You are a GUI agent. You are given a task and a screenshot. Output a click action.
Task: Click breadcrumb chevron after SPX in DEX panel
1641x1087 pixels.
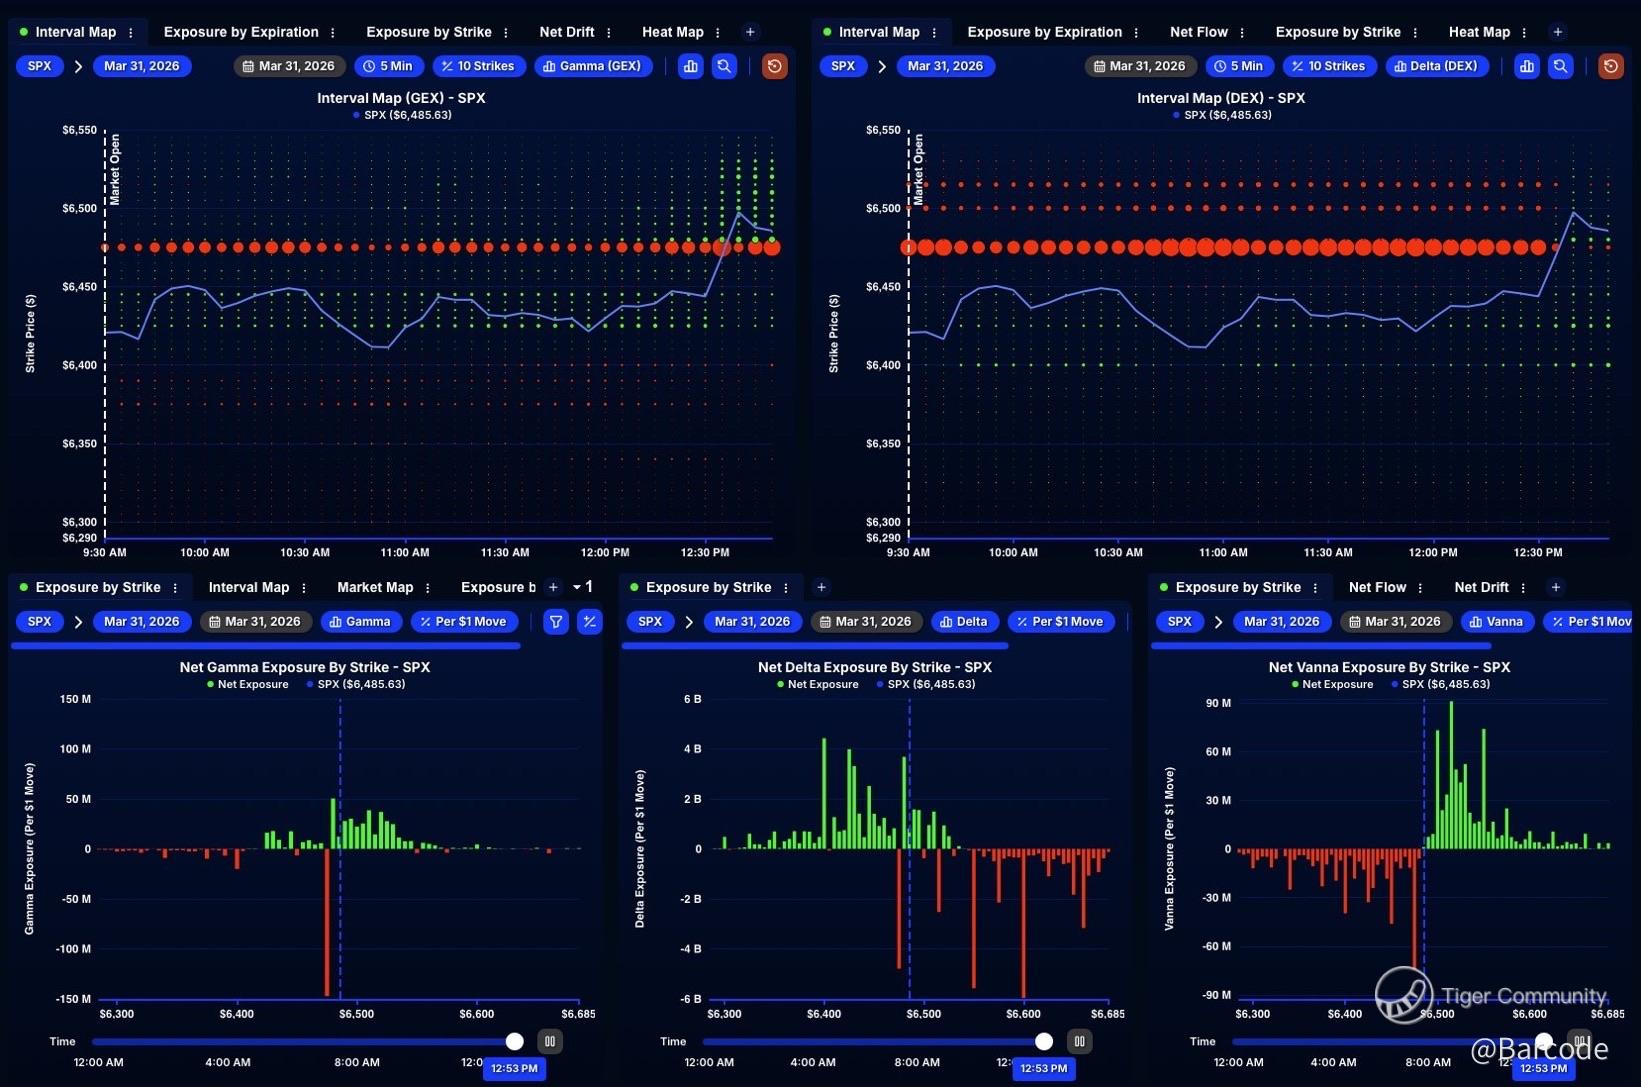pyautogui.click(x=882, y=66)
